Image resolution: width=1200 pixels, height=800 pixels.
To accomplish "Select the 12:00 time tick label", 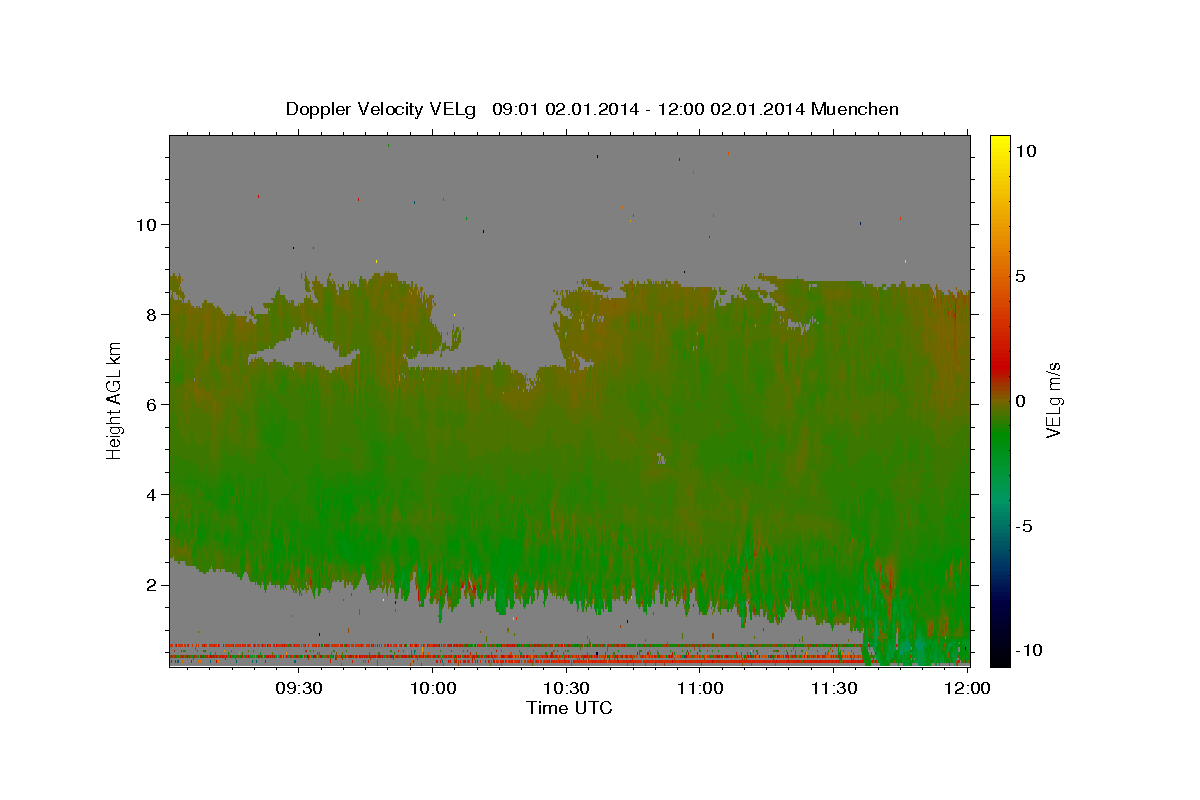I will (968, 688).
